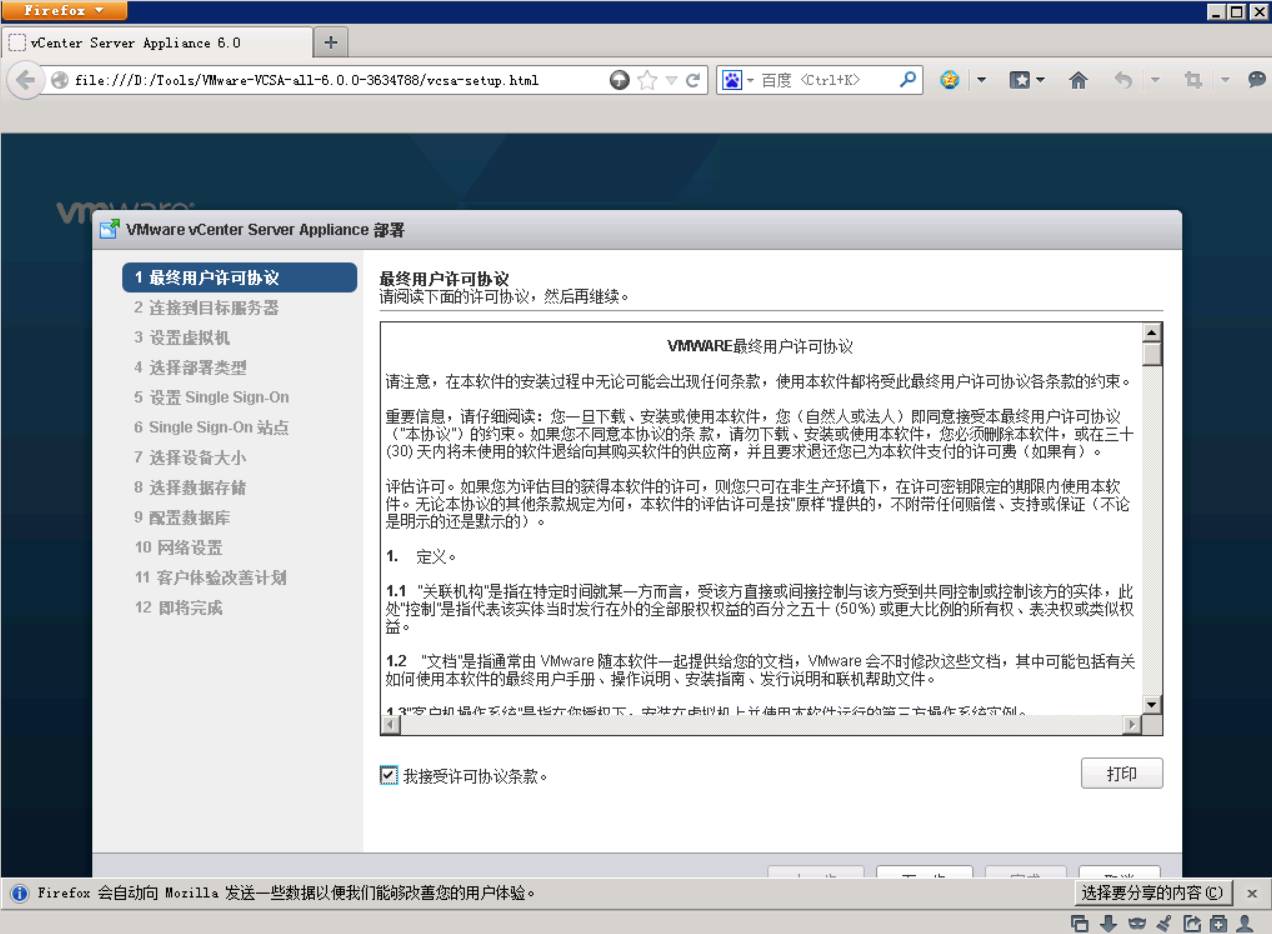Select step 1 最终用户许可协议

pyautogui.click(x=239, y=277)
